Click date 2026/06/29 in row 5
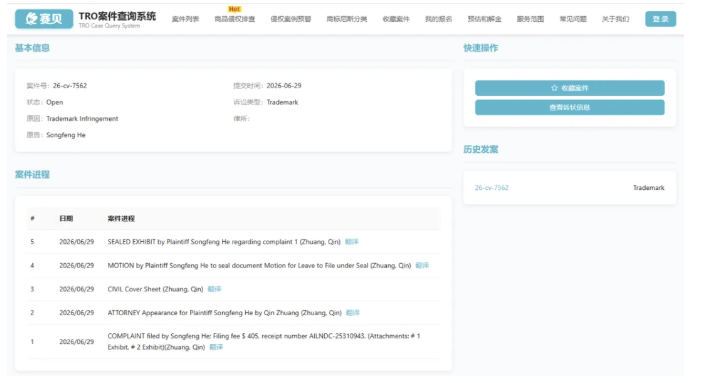702x383 pixels. [77, 242]
